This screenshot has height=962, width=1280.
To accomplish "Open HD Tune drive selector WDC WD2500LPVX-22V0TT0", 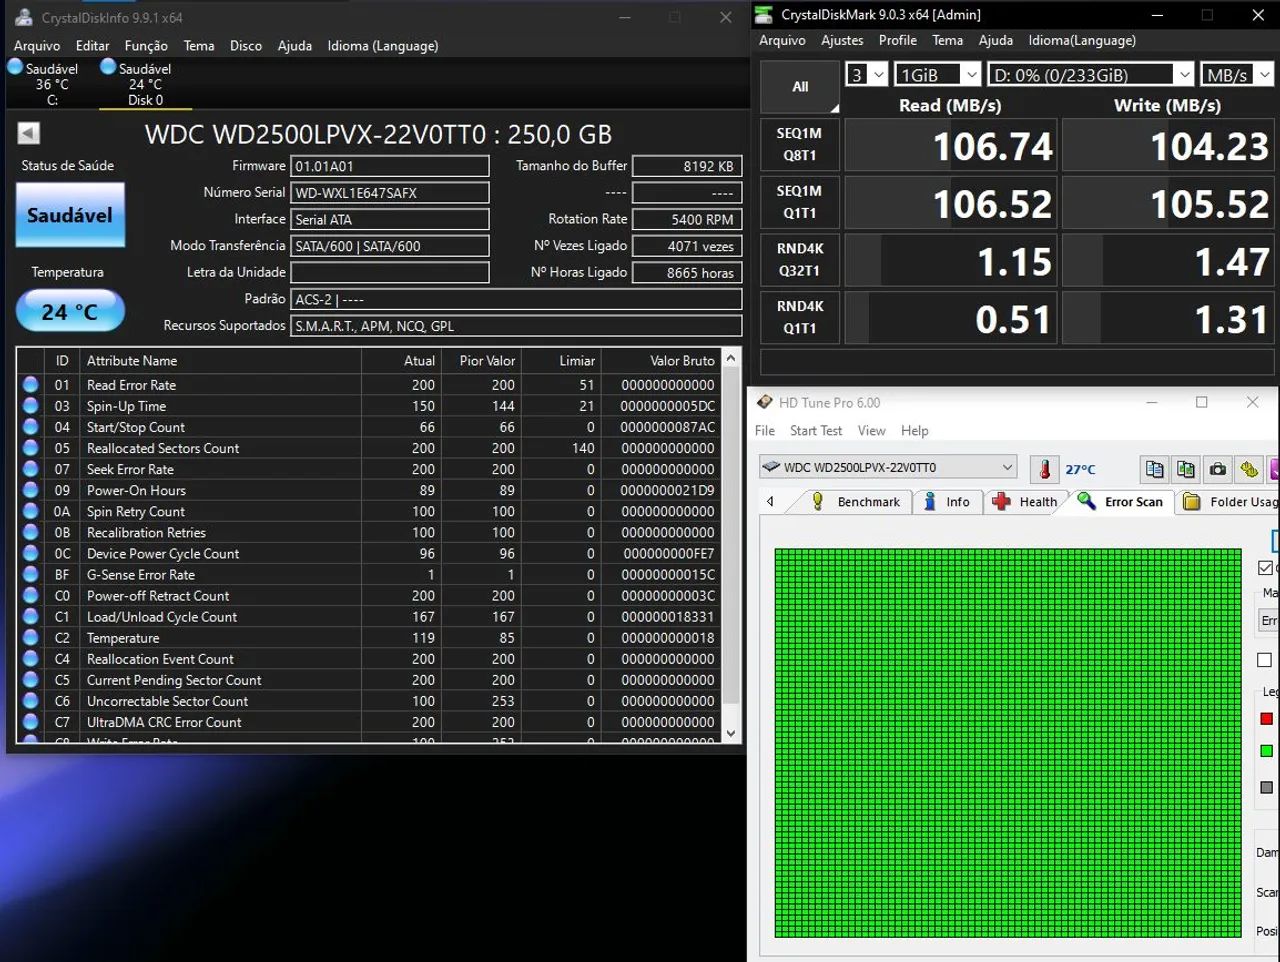I will [888, 467].
